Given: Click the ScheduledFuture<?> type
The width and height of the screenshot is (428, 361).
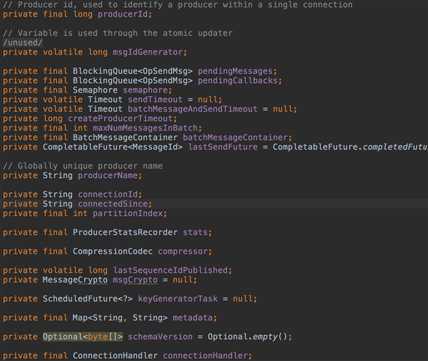Looking at the screenshot, I should click(88, 298).
